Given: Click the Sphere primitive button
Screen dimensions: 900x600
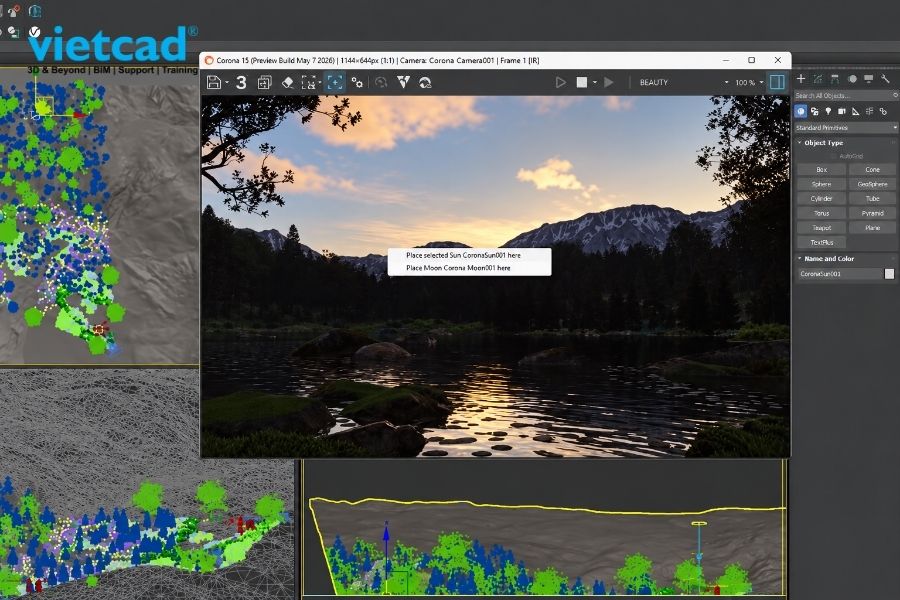Looking at the screenshot, I should 821,184.
